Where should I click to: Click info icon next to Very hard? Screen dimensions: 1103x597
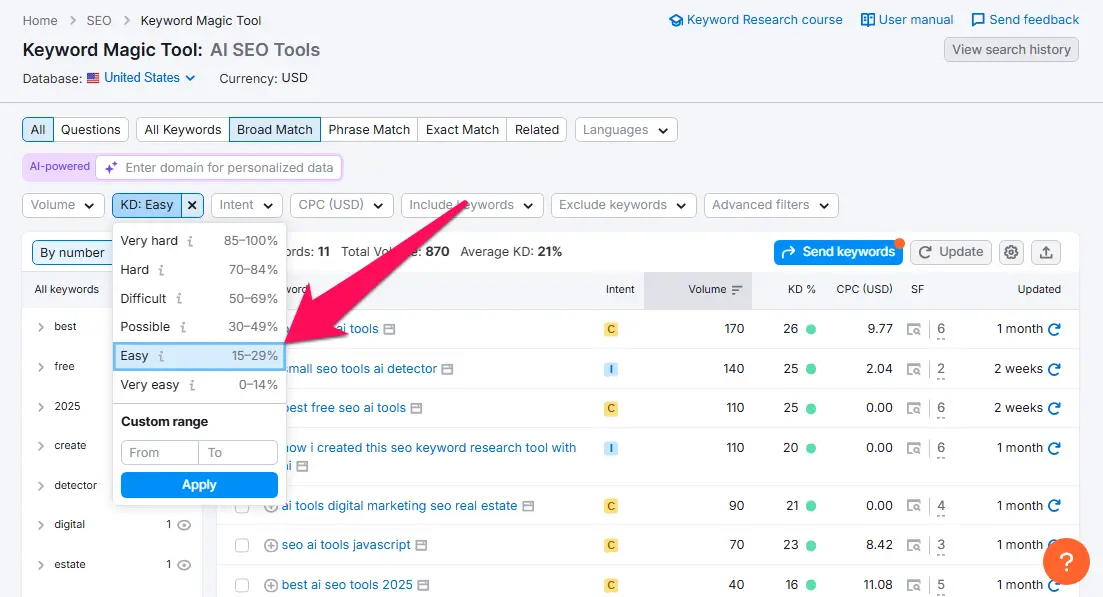(190, 241)
